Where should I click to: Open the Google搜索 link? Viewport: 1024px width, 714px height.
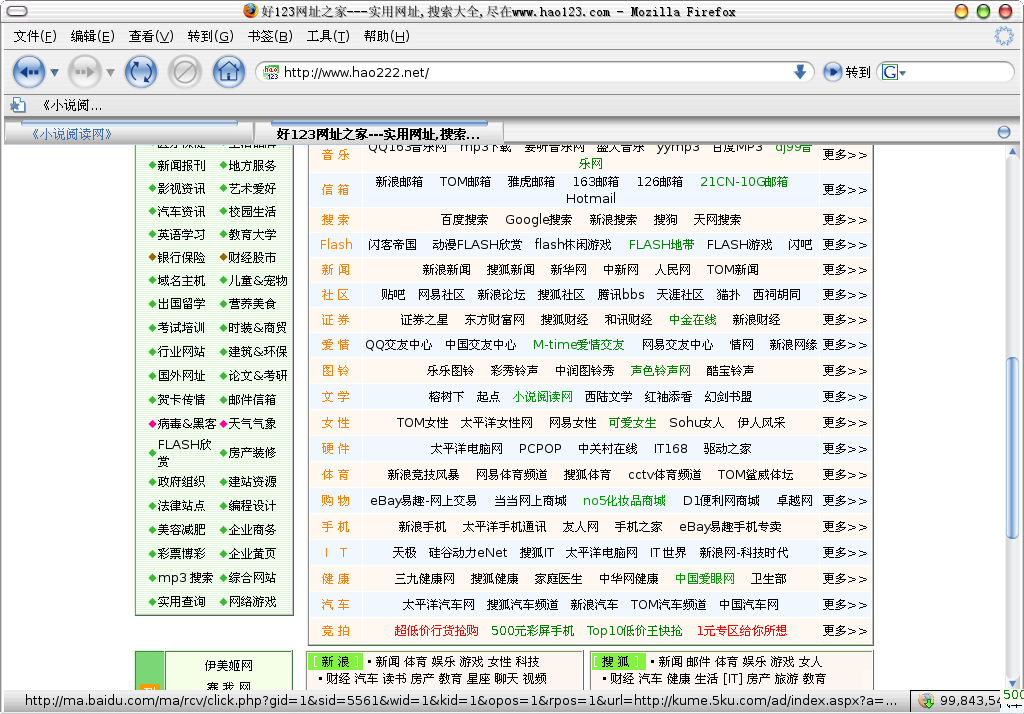539,219
